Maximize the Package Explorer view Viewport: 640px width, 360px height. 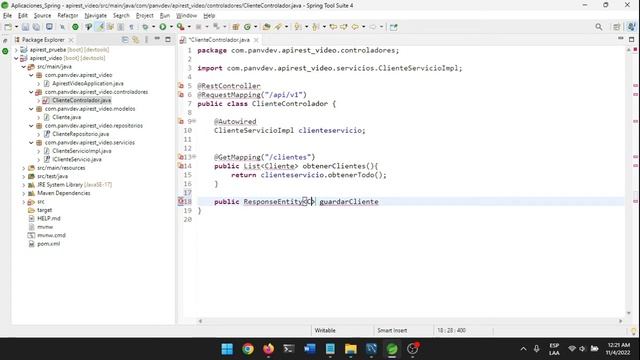(x=168, y=40)
